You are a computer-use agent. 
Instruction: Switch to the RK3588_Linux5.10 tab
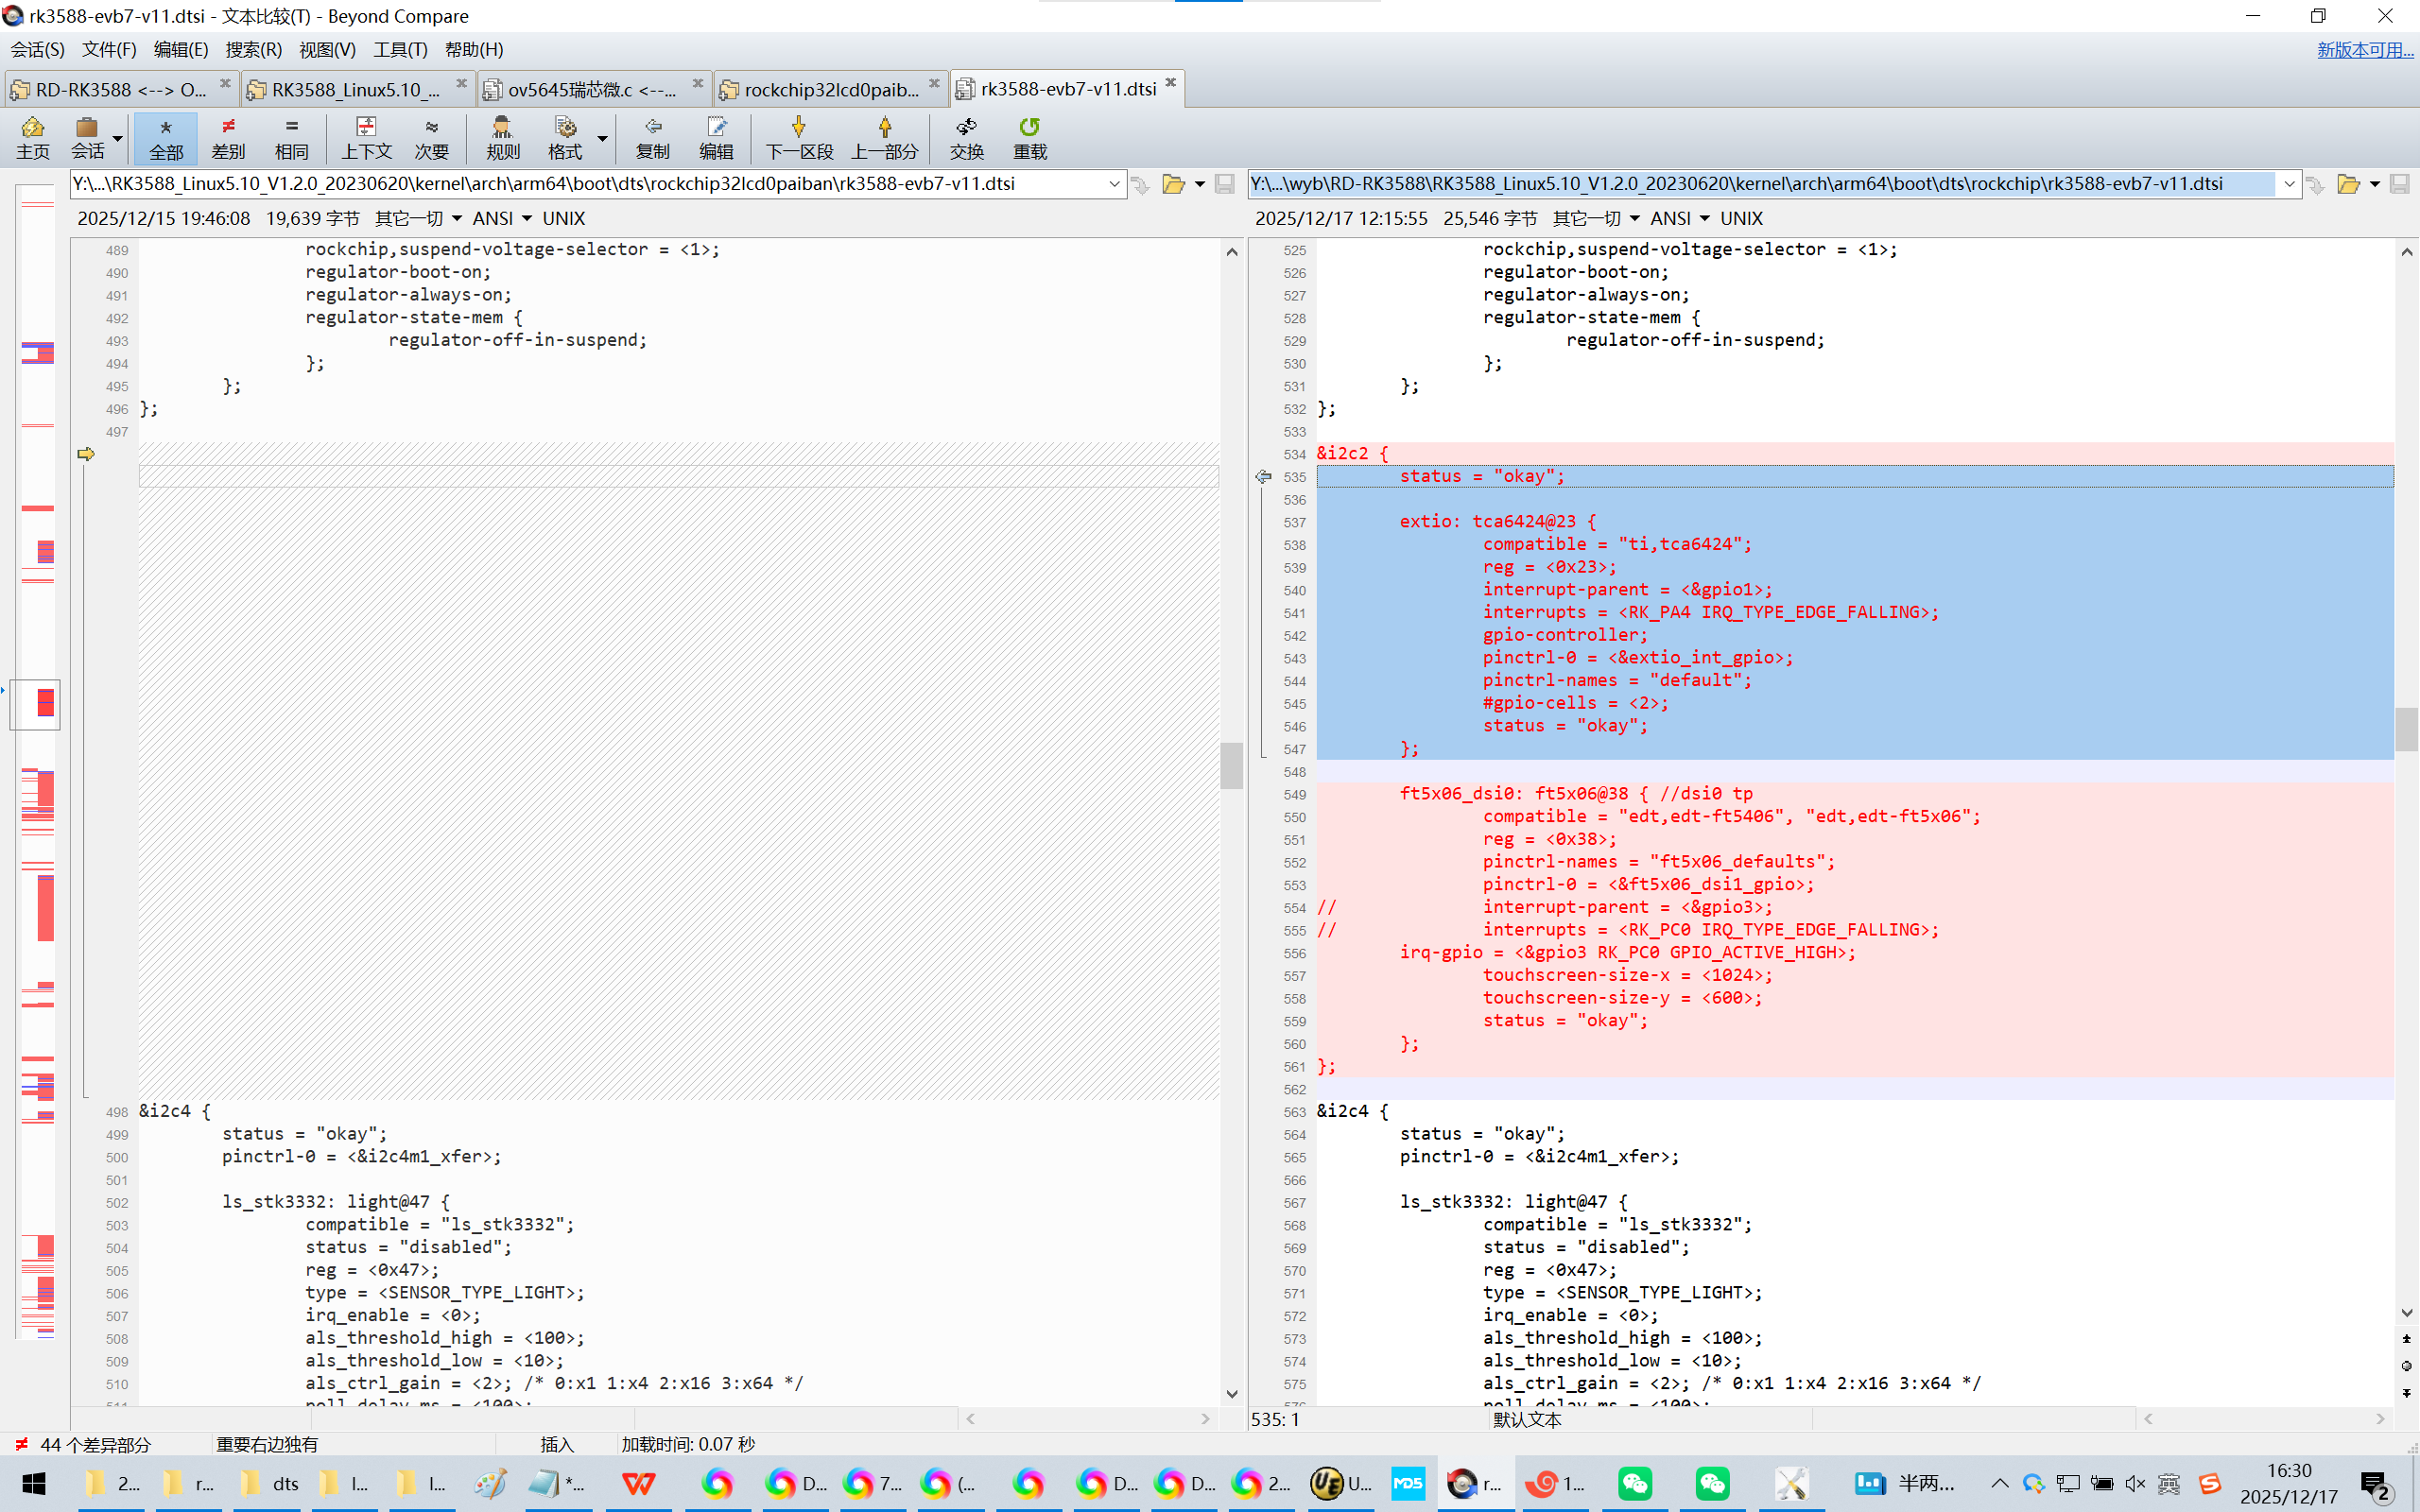tap(354, 90)
